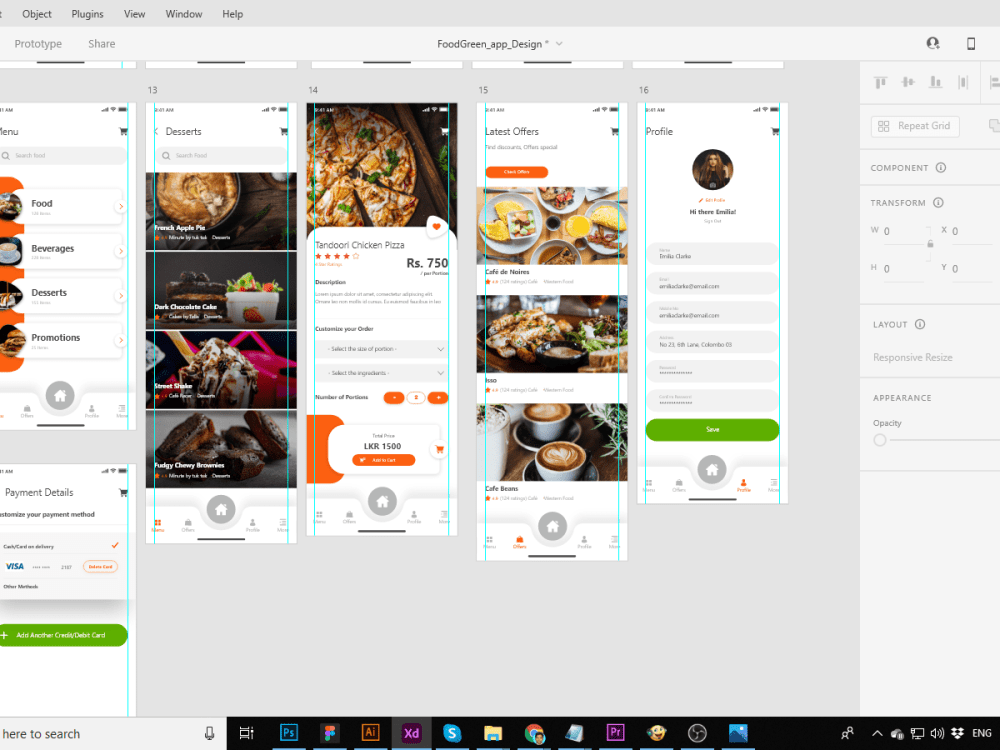Click the Align Top icon
The width and height of the screenshot is (1000, 750).
[881, 82]
